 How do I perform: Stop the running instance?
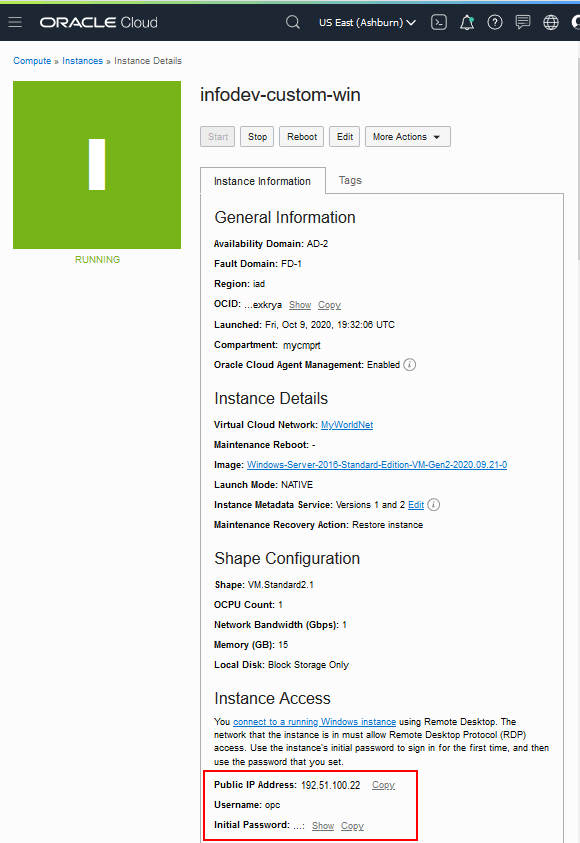[257, 136]
